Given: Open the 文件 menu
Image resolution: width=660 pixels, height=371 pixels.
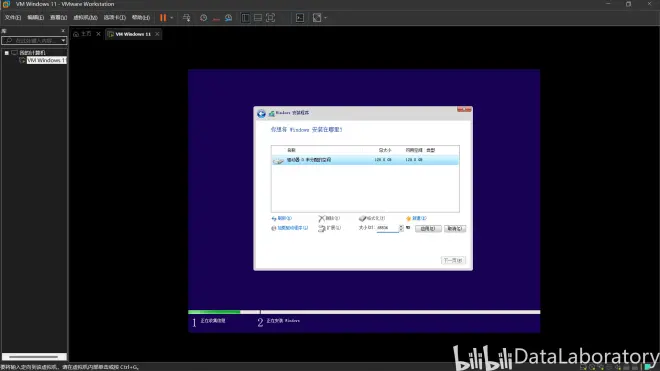Looking at the screenshot, I should [x=13, y=18].
